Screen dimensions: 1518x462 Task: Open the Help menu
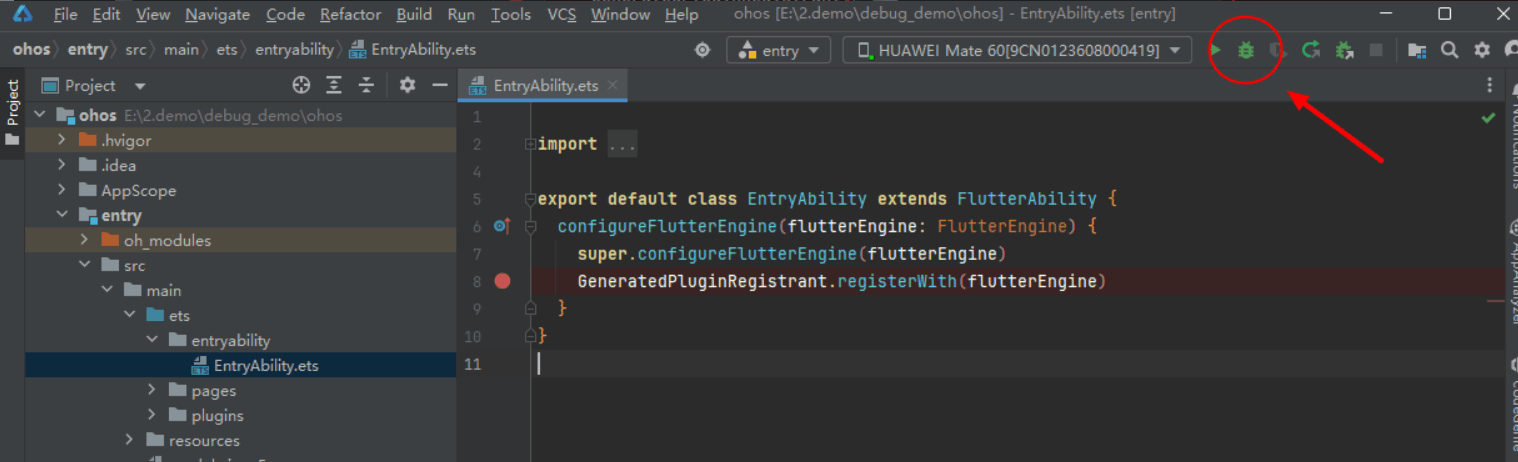click(x=682, y=14)
